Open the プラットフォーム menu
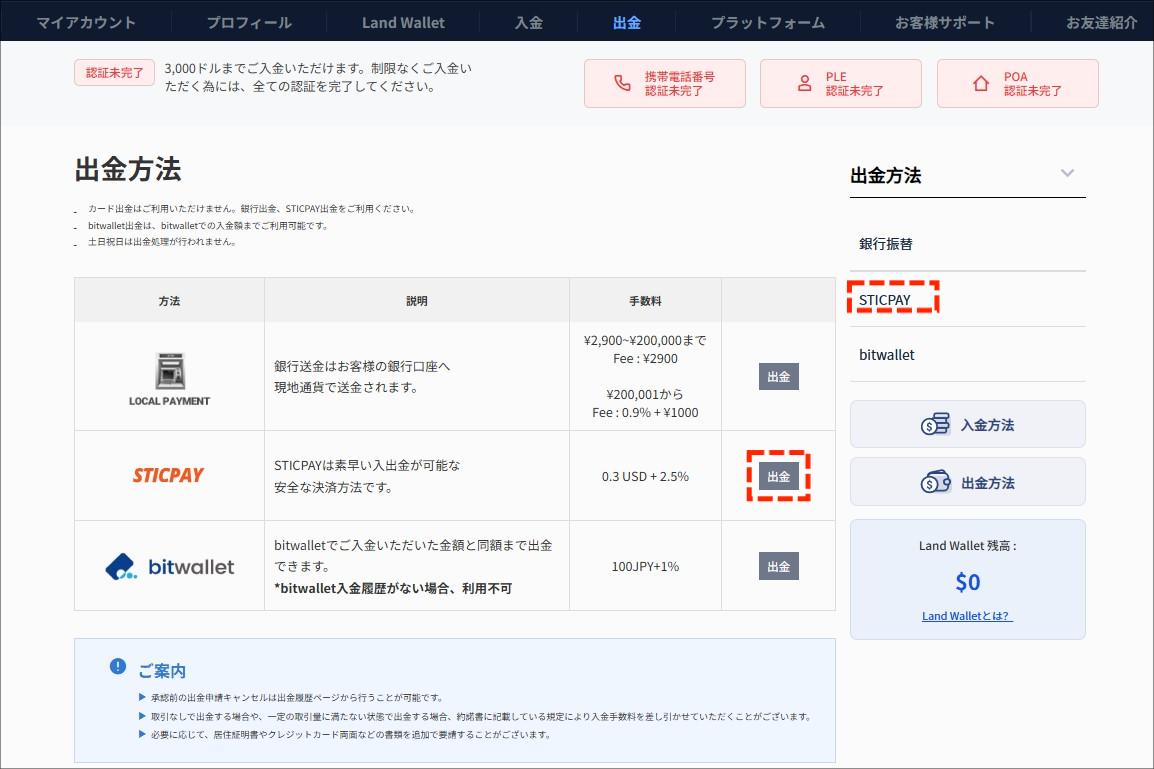1154x769 pixels. click(x=769, y=20)
